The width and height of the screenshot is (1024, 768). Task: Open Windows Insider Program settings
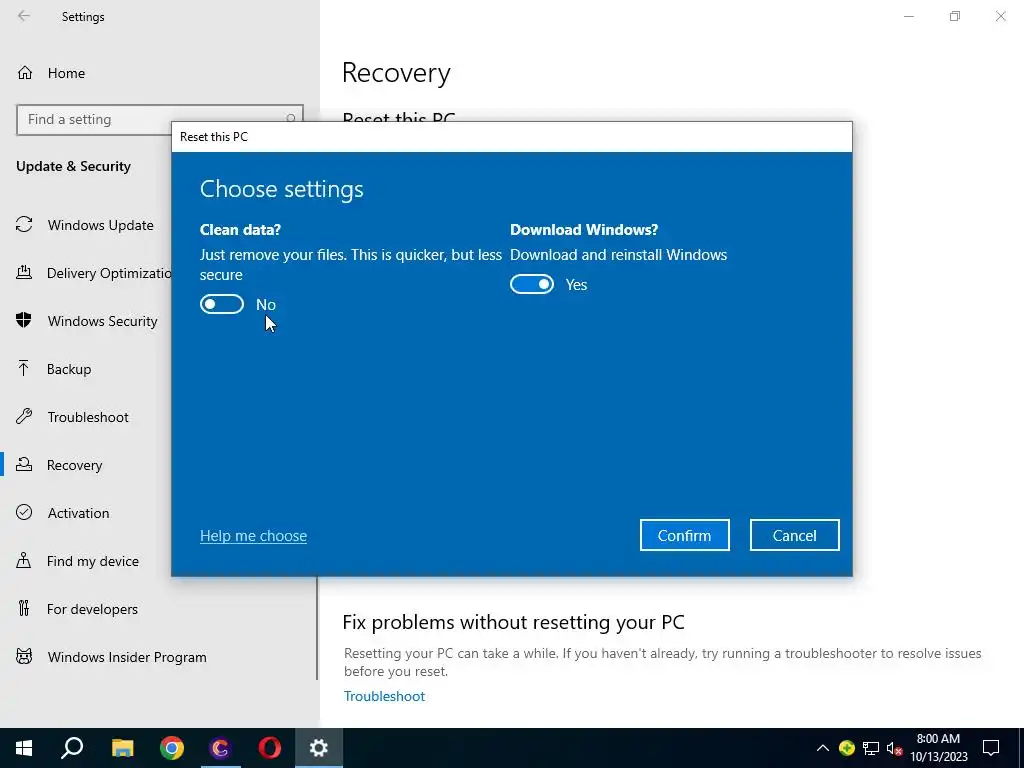[127, 657]
